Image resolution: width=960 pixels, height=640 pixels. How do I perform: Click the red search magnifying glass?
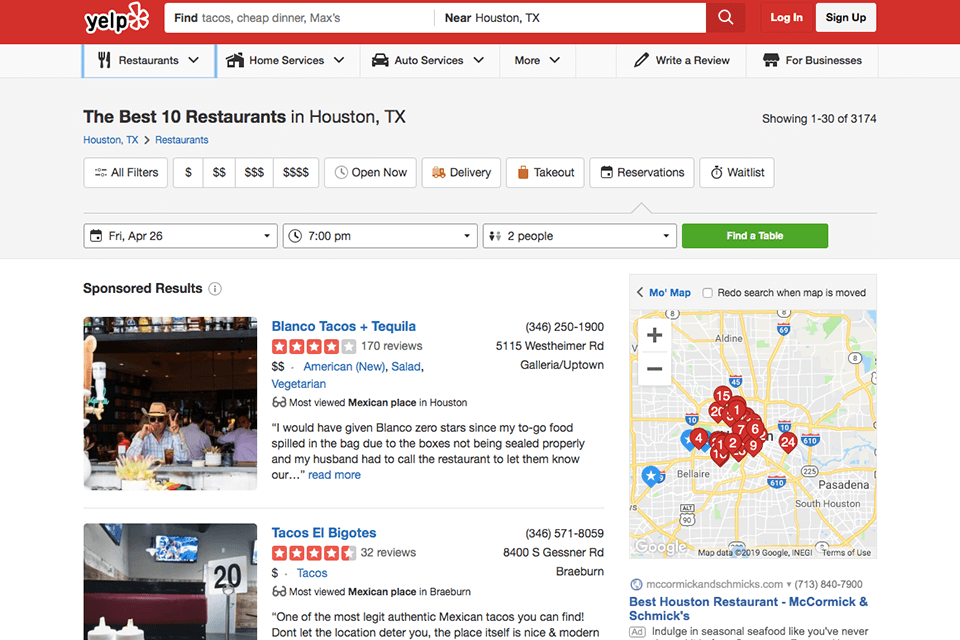pyautogui.click(x=725, y=17)
